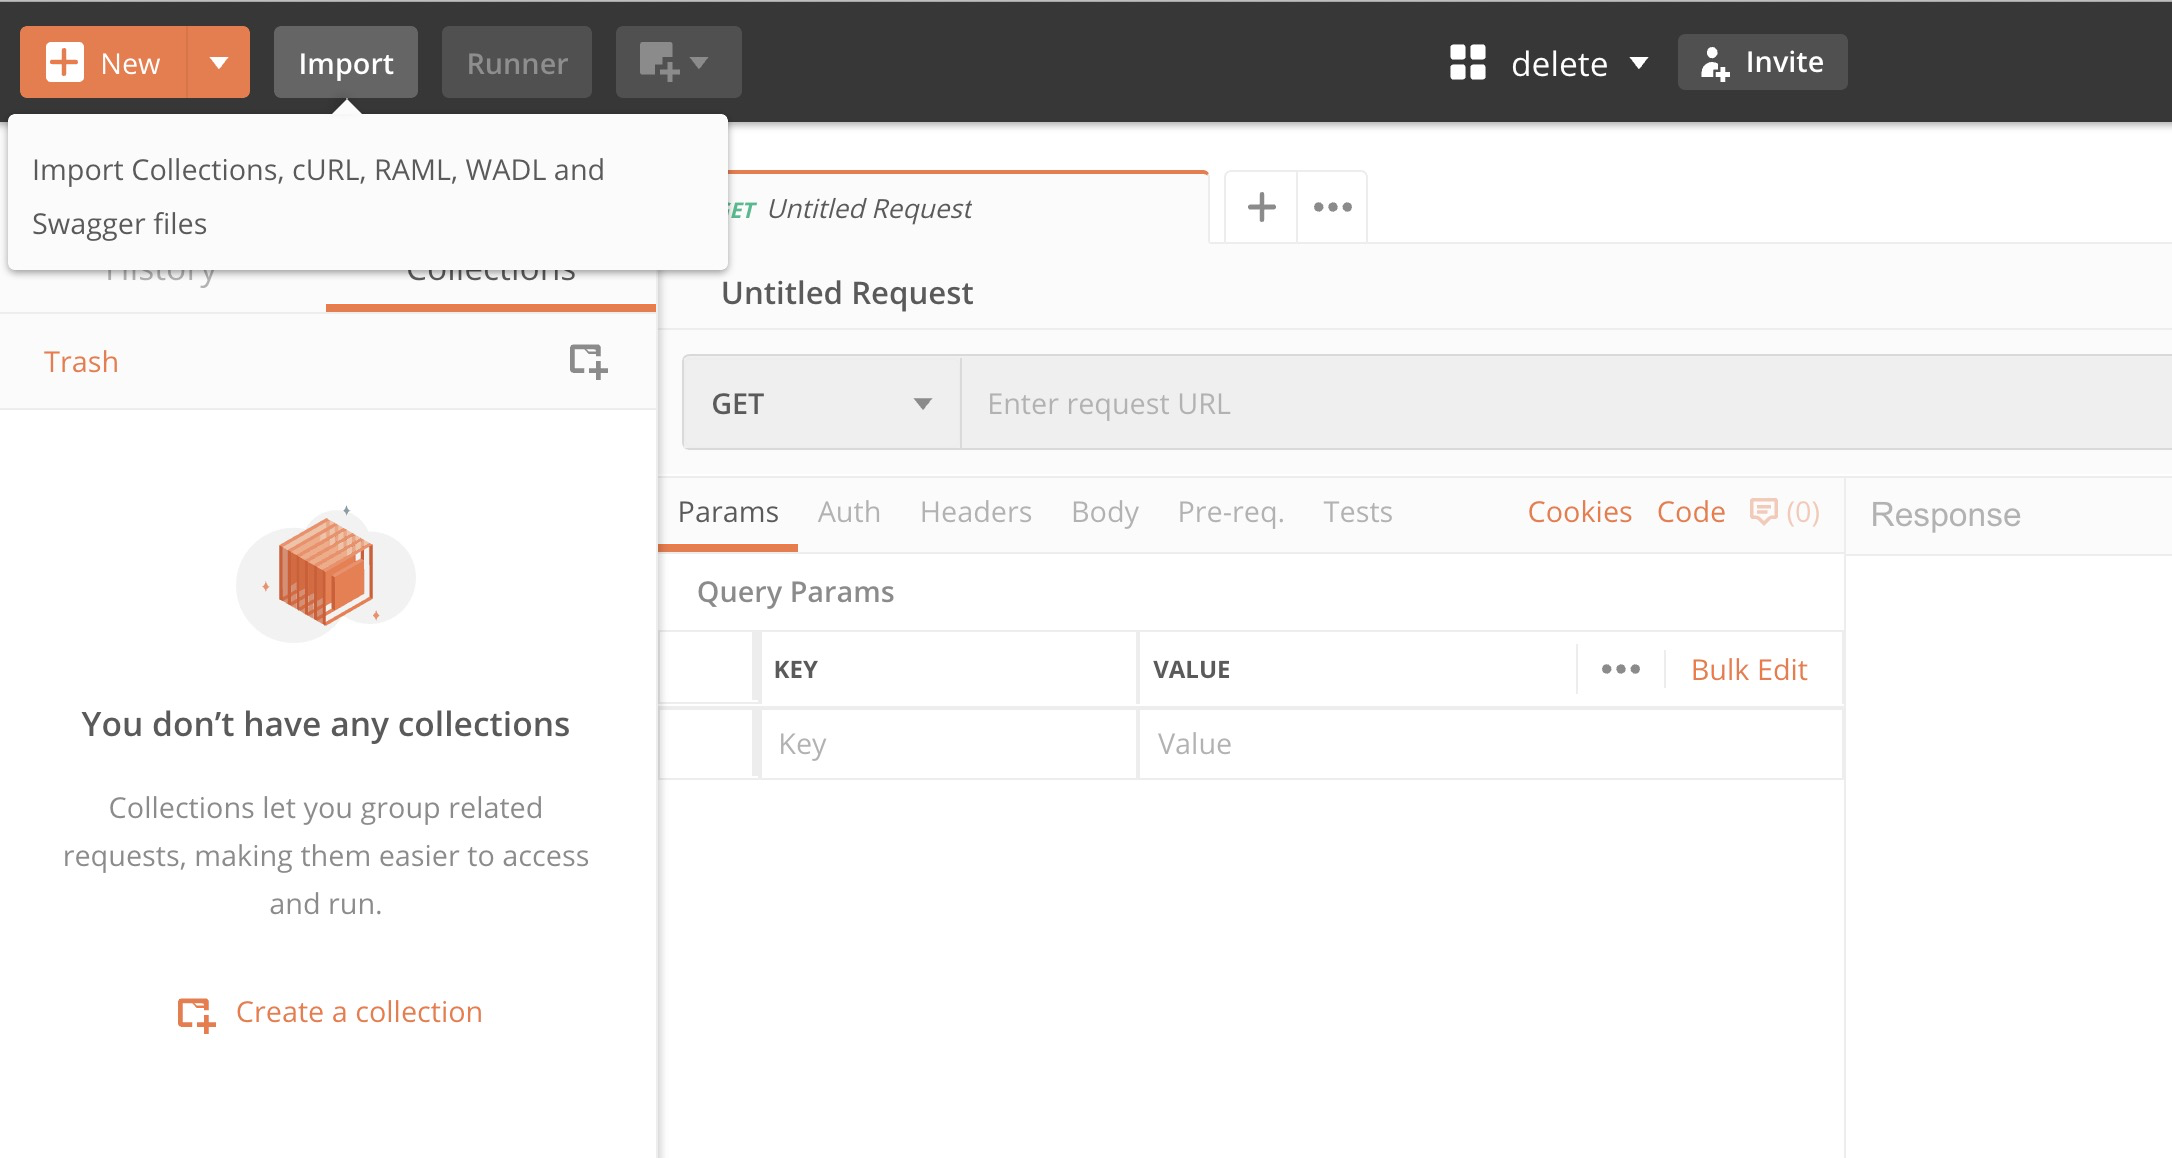2172x1158 pixels.
Task: Open the Cookies link
Action: [x=1579, y=512]
